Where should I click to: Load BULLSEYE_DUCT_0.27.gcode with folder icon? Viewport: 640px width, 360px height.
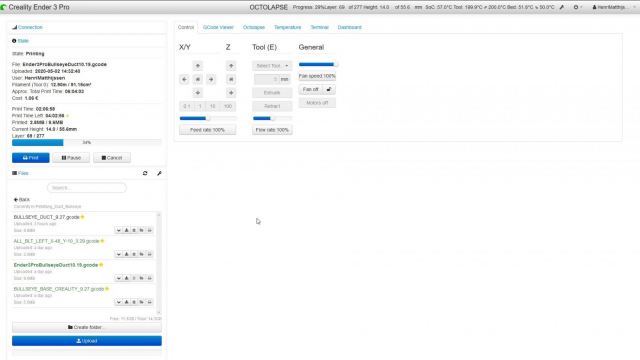(x=142, y=230)
